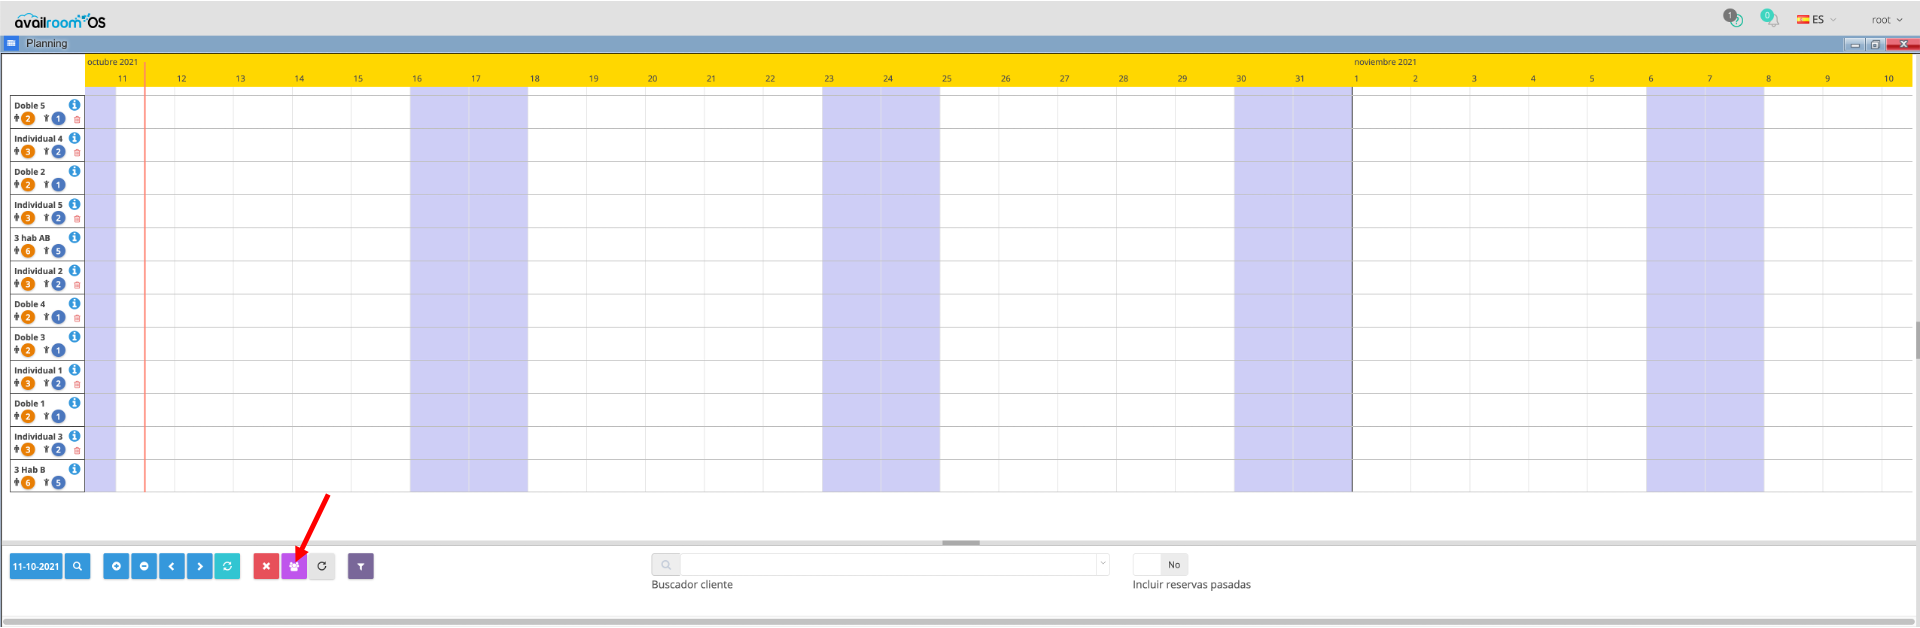The image size is (1920, 628).
Task: Click the purple group reservation button
Action: pyautogui.click(x=294, y=566)
